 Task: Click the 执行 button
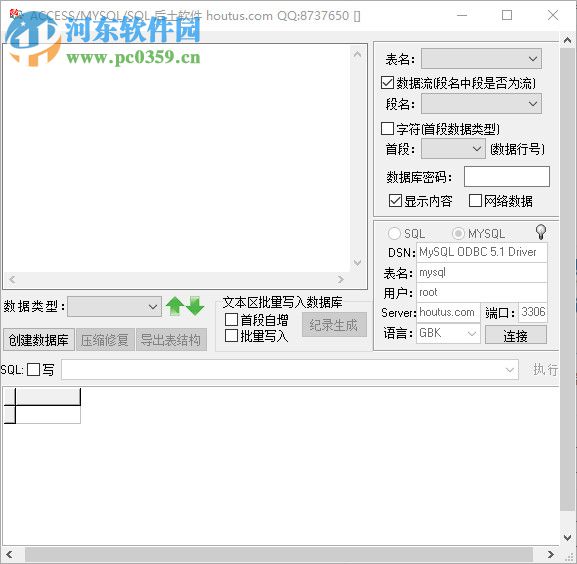(545, 369)
